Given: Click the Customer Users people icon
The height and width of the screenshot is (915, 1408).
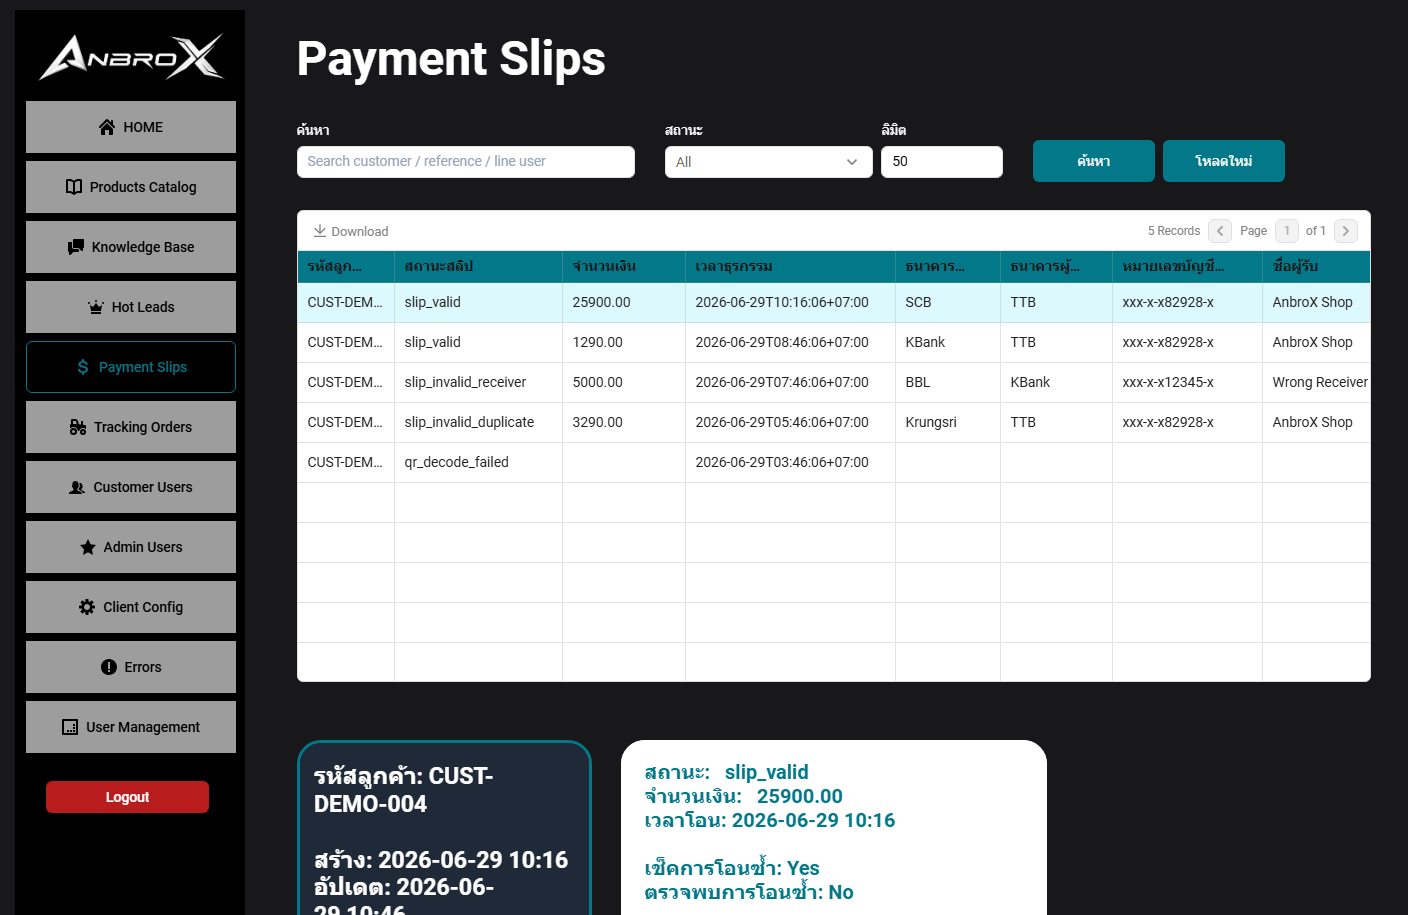Looking at the screenshot, I should [77, 487].
